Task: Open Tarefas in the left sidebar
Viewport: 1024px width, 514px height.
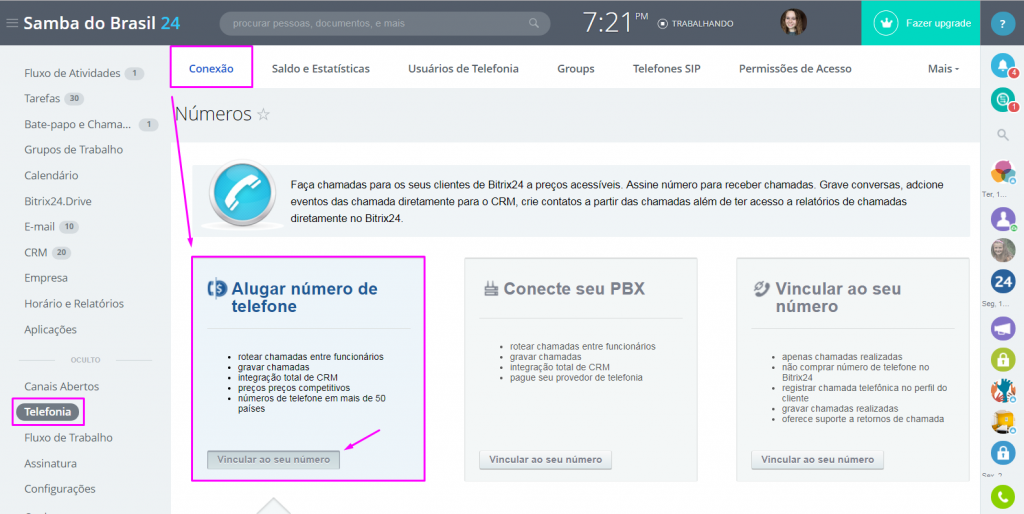Action: [42, 99]
